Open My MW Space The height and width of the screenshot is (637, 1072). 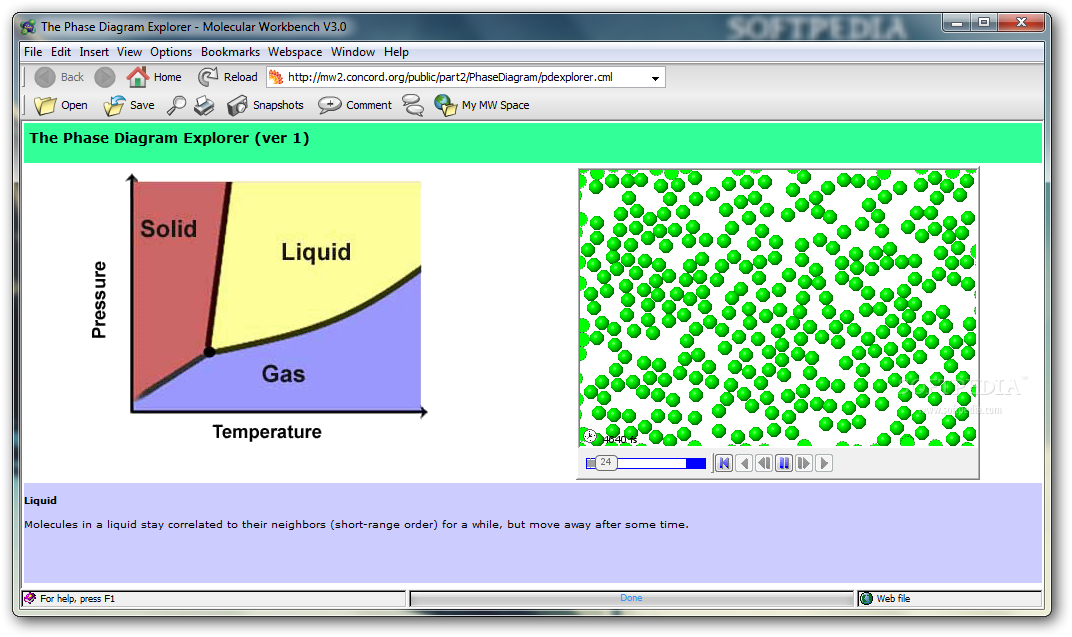pos(482,105)
